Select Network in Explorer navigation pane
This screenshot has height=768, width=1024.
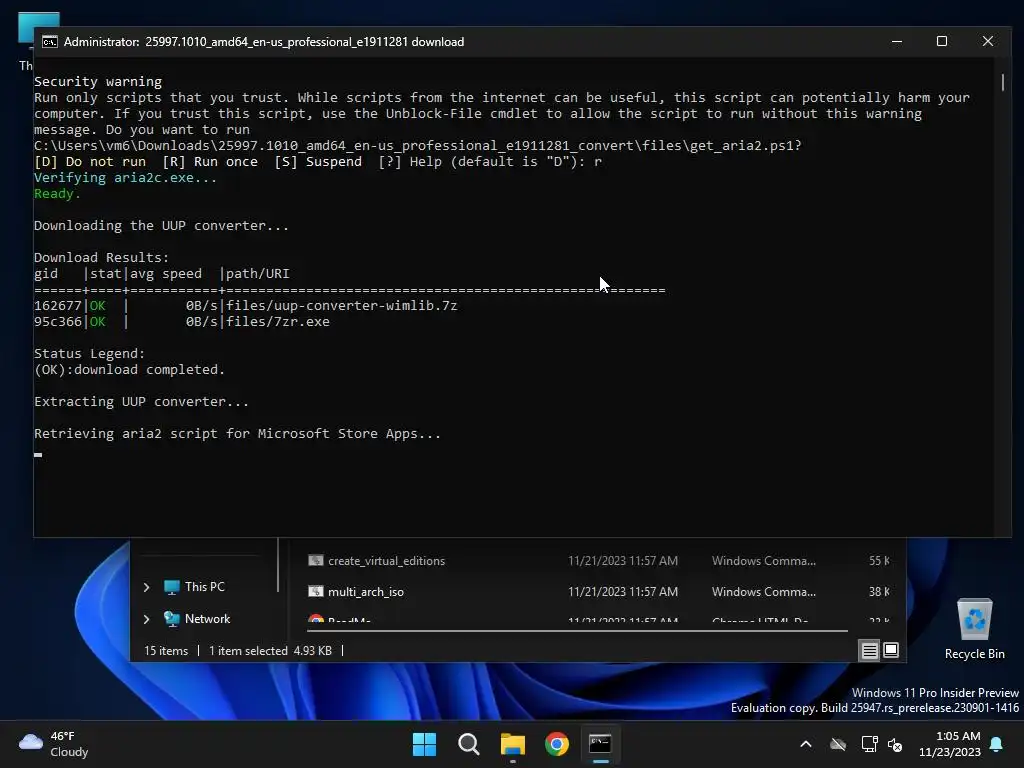coord(207,619)
